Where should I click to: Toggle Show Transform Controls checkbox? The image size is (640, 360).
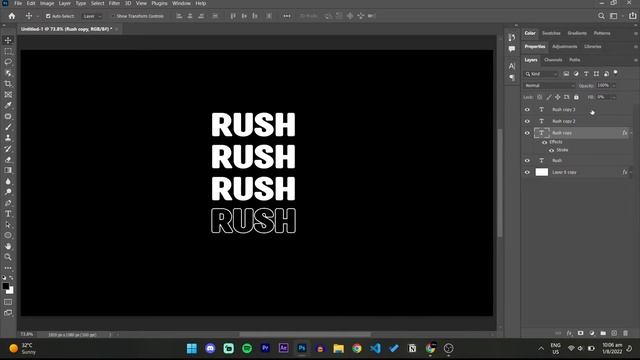[113, 16]
